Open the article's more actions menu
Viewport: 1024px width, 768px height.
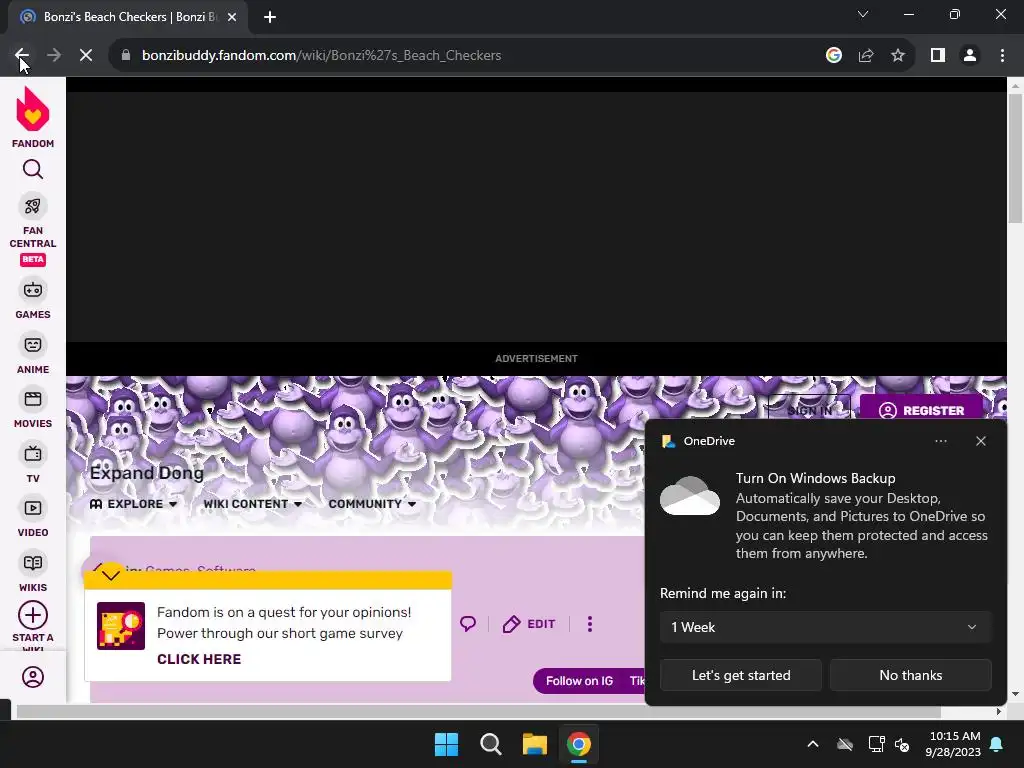(x=590, y=624)
